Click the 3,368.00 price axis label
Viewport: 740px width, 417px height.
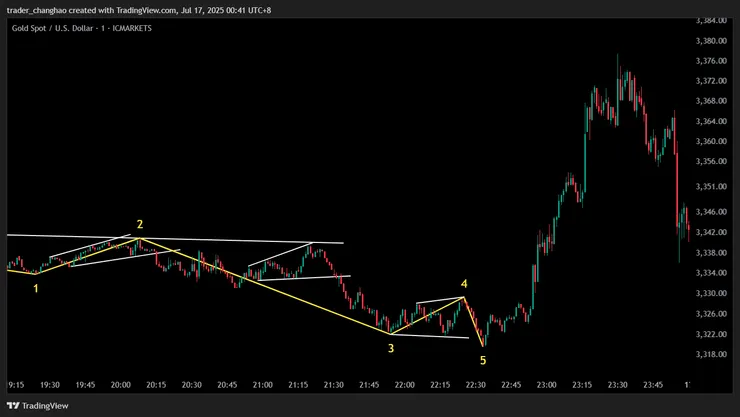[711, 101]
